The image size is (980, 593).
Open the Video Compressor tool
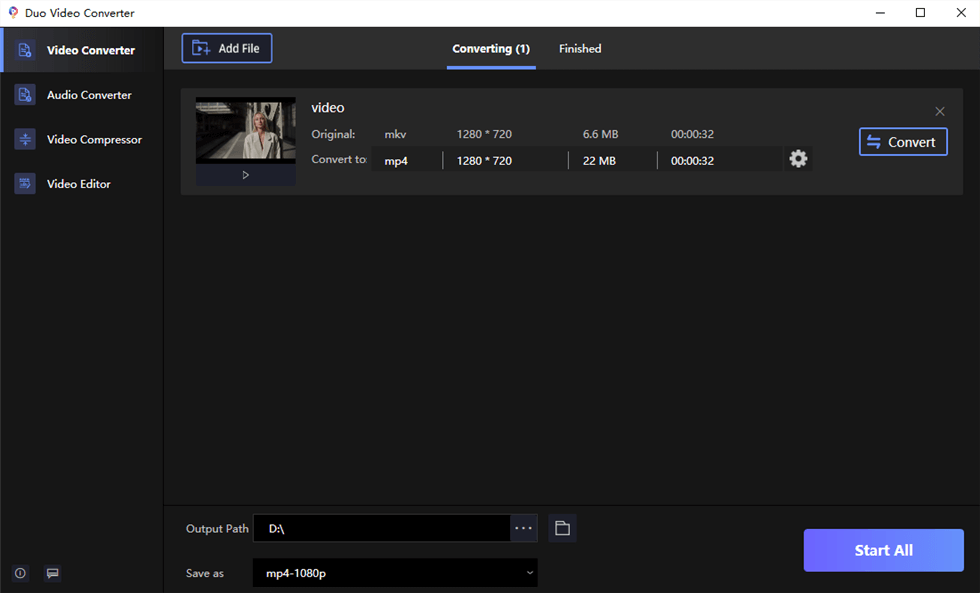[82, 139]
